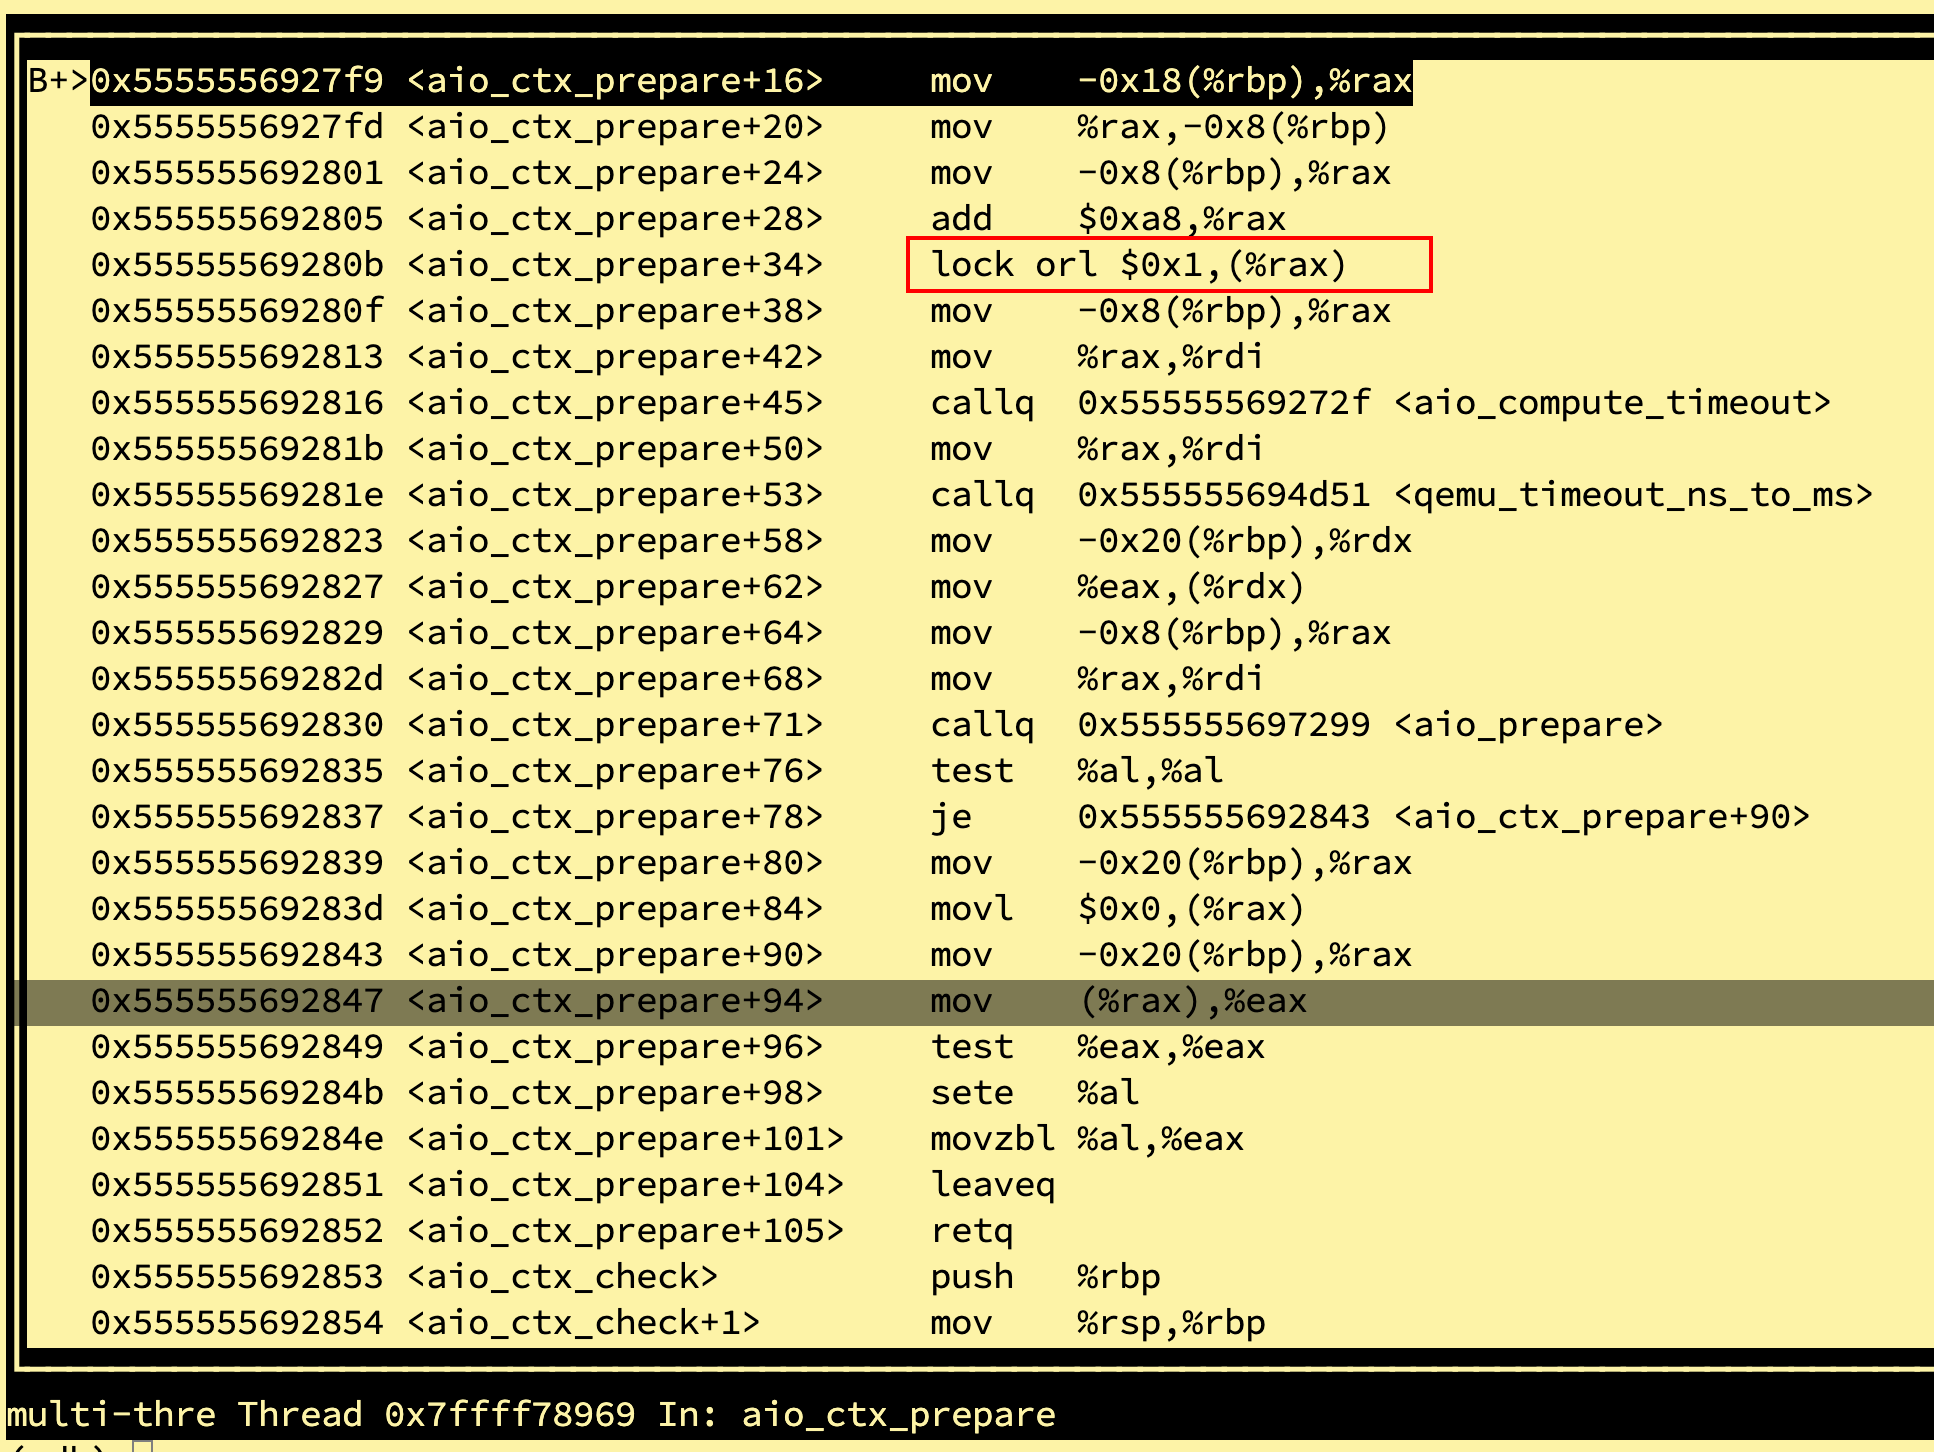Image resolution: width=1934 pixels, height=1452 pixels.
Task: Click address 0x55555569283d
Action: pyautogui.click(x=237, y=909)
